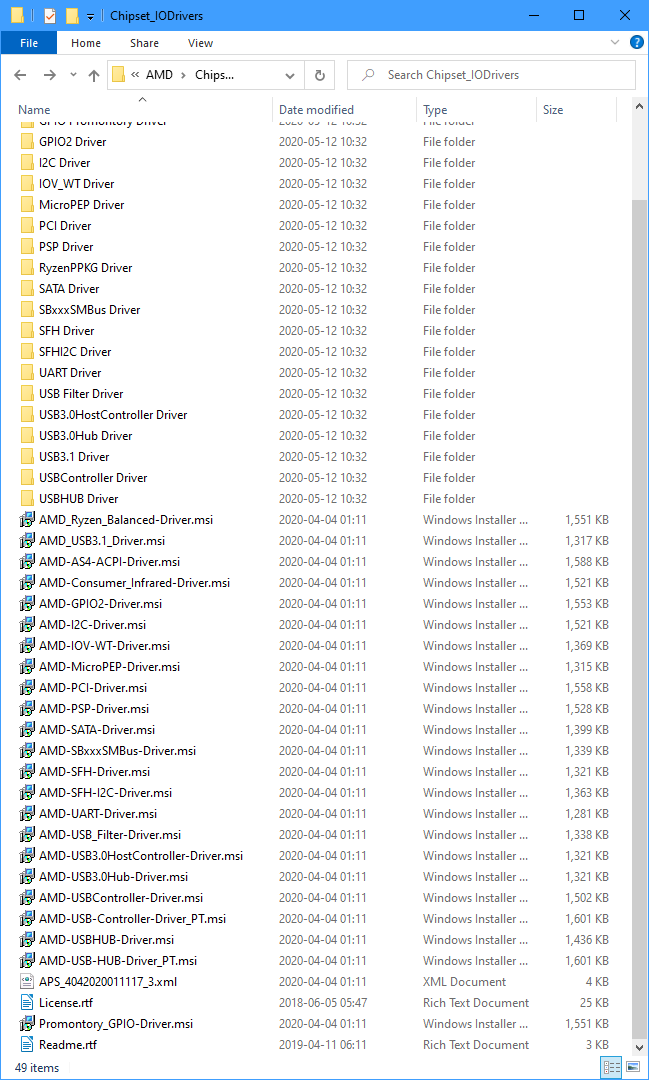The image size is (649, 1080).
Task: Select the GPIO2 Driver folder icon
Action: coord(27,142)
